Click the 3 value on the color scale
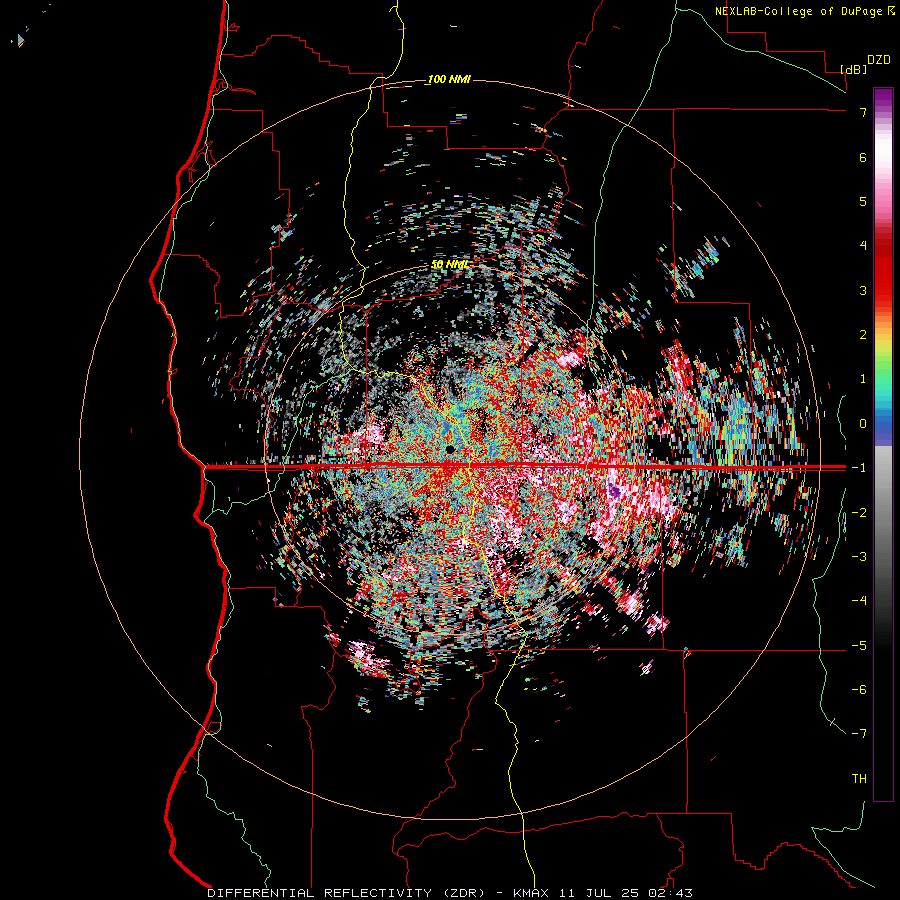The image size is (900, 900). point(863,290)
